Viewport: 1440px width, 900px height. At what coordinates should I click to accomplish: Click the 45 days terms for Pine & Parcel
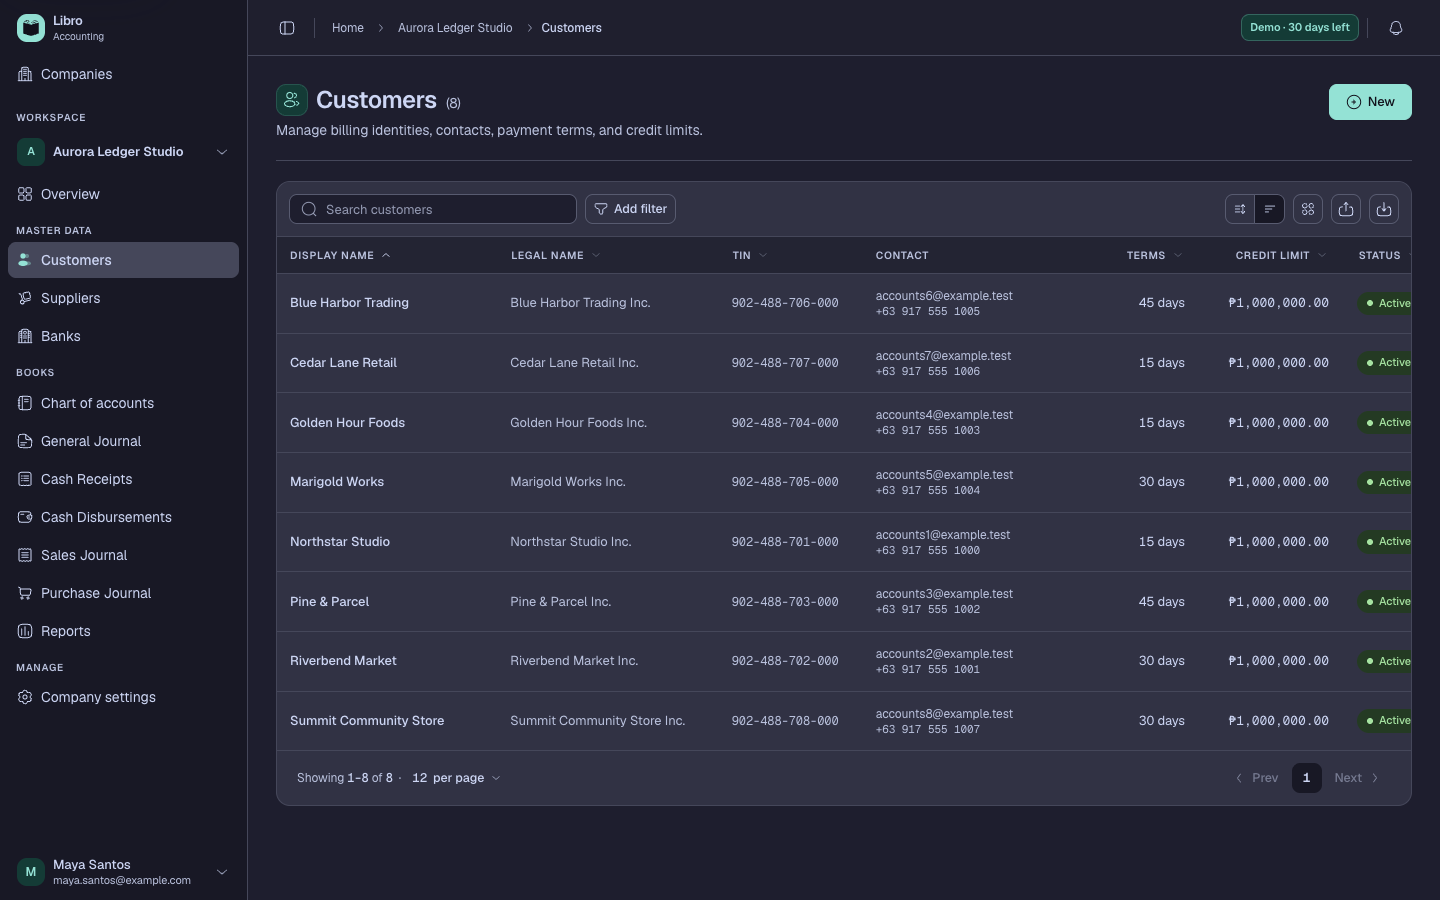[x=1161, y=602]
